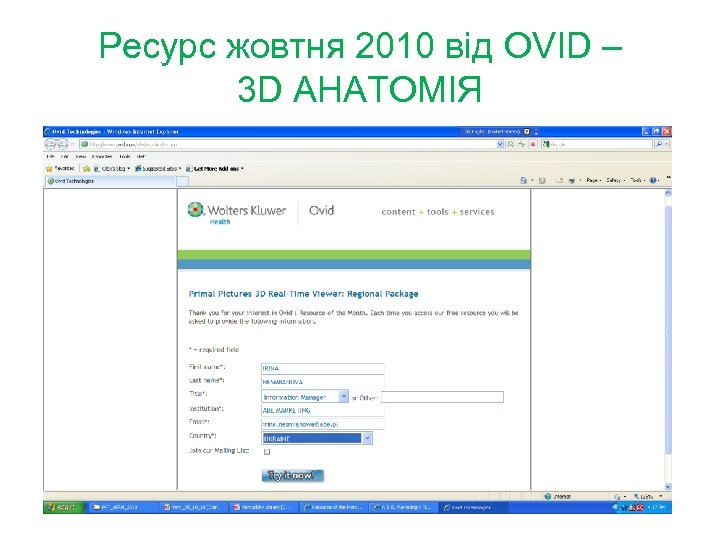Click the search magnifier icon in toolbar
This screenshot has height=540, width=720.
pos(660,144)
